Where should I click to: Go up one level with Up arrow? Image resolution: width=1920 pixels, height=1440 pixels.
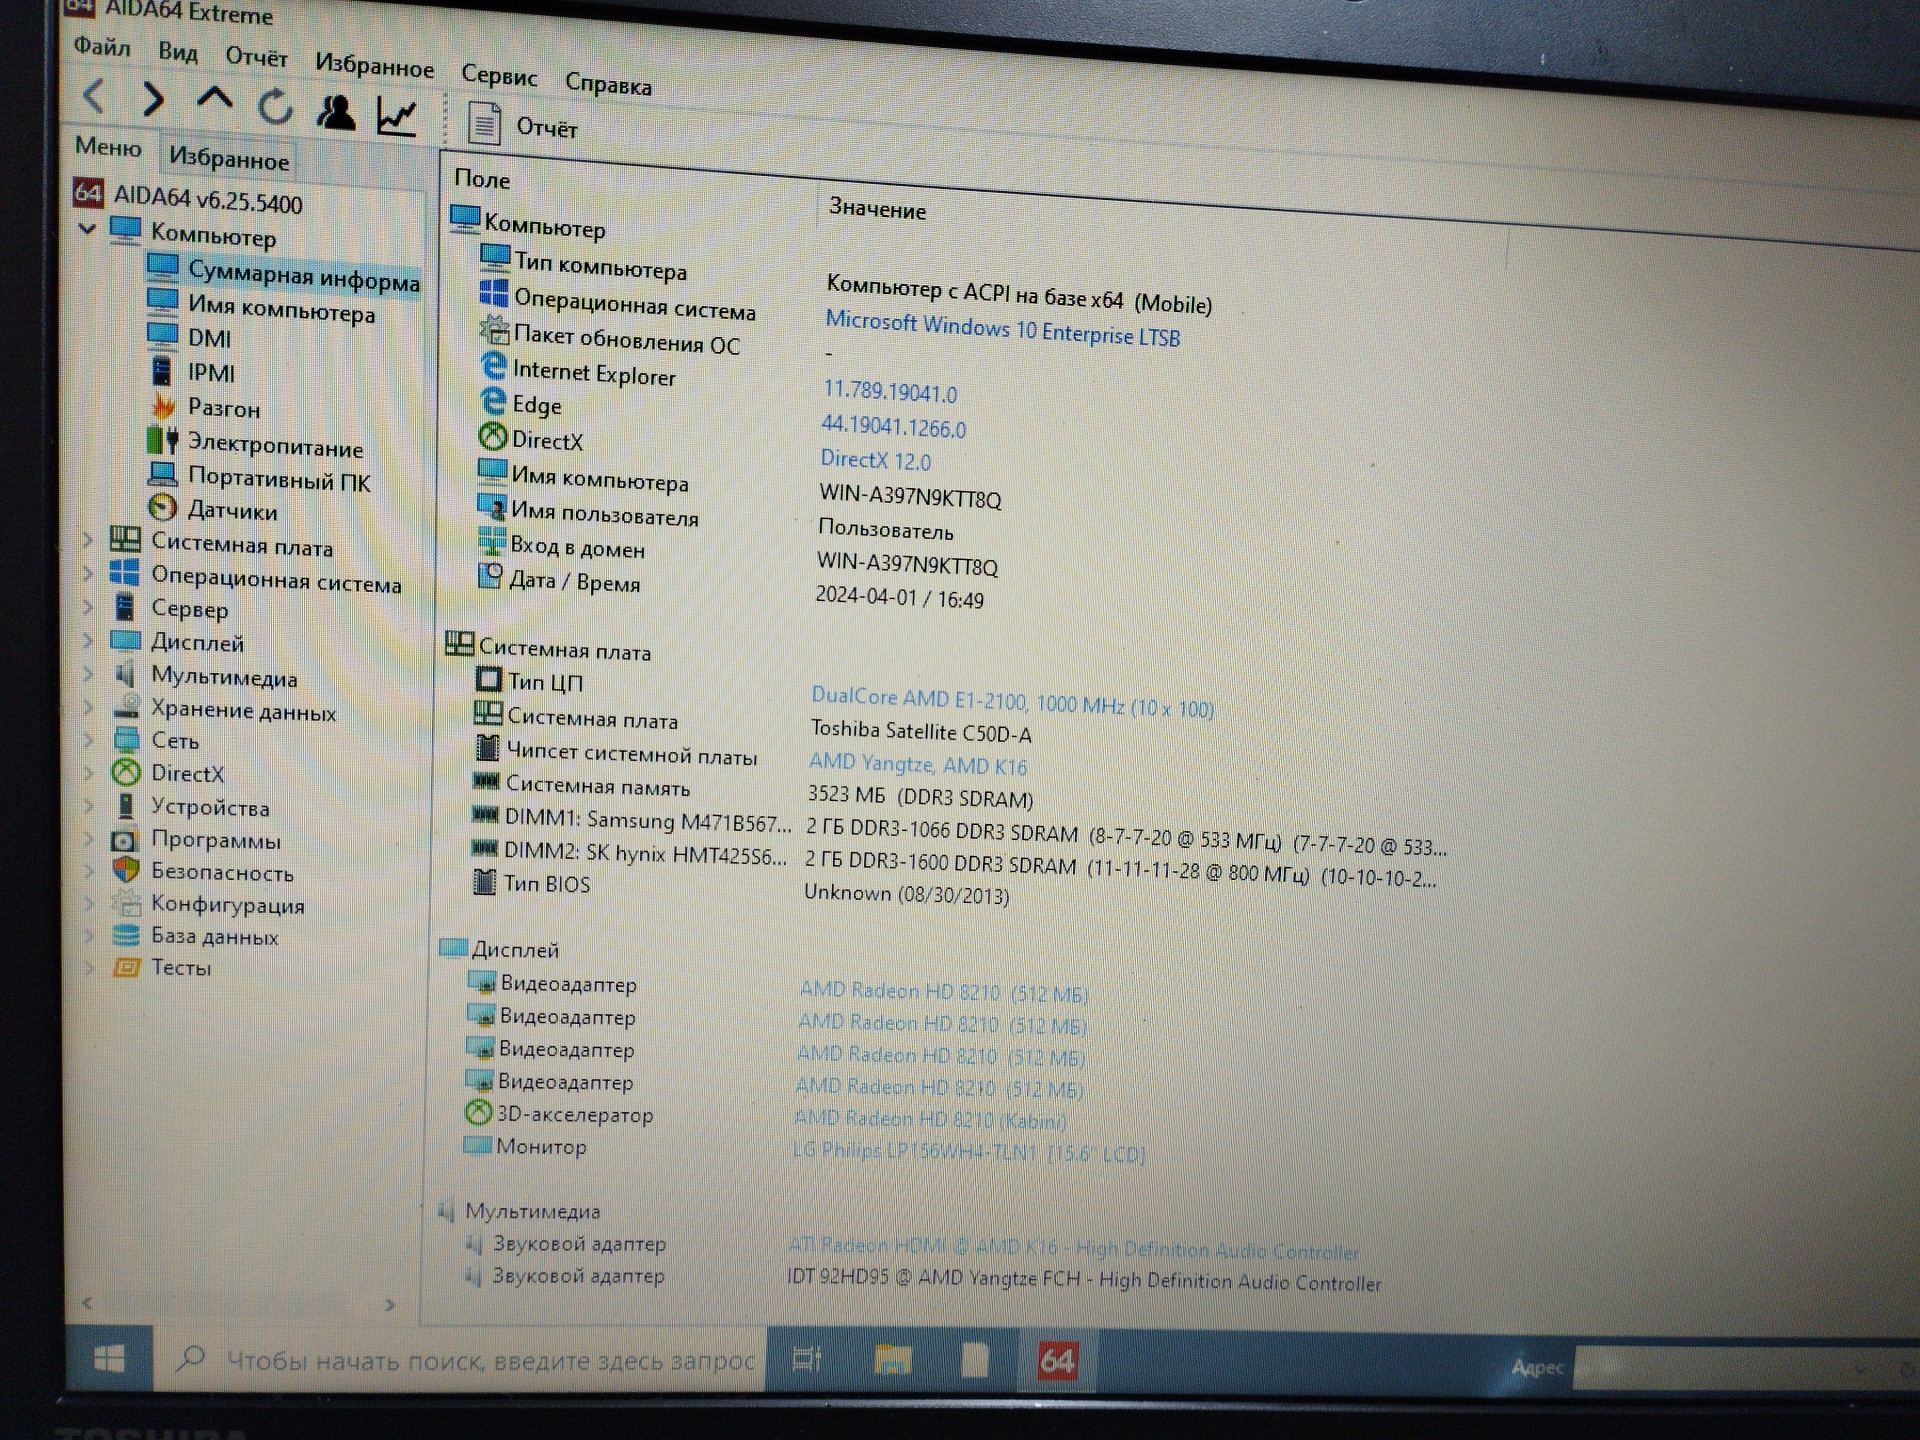click(x=214, y=99)
